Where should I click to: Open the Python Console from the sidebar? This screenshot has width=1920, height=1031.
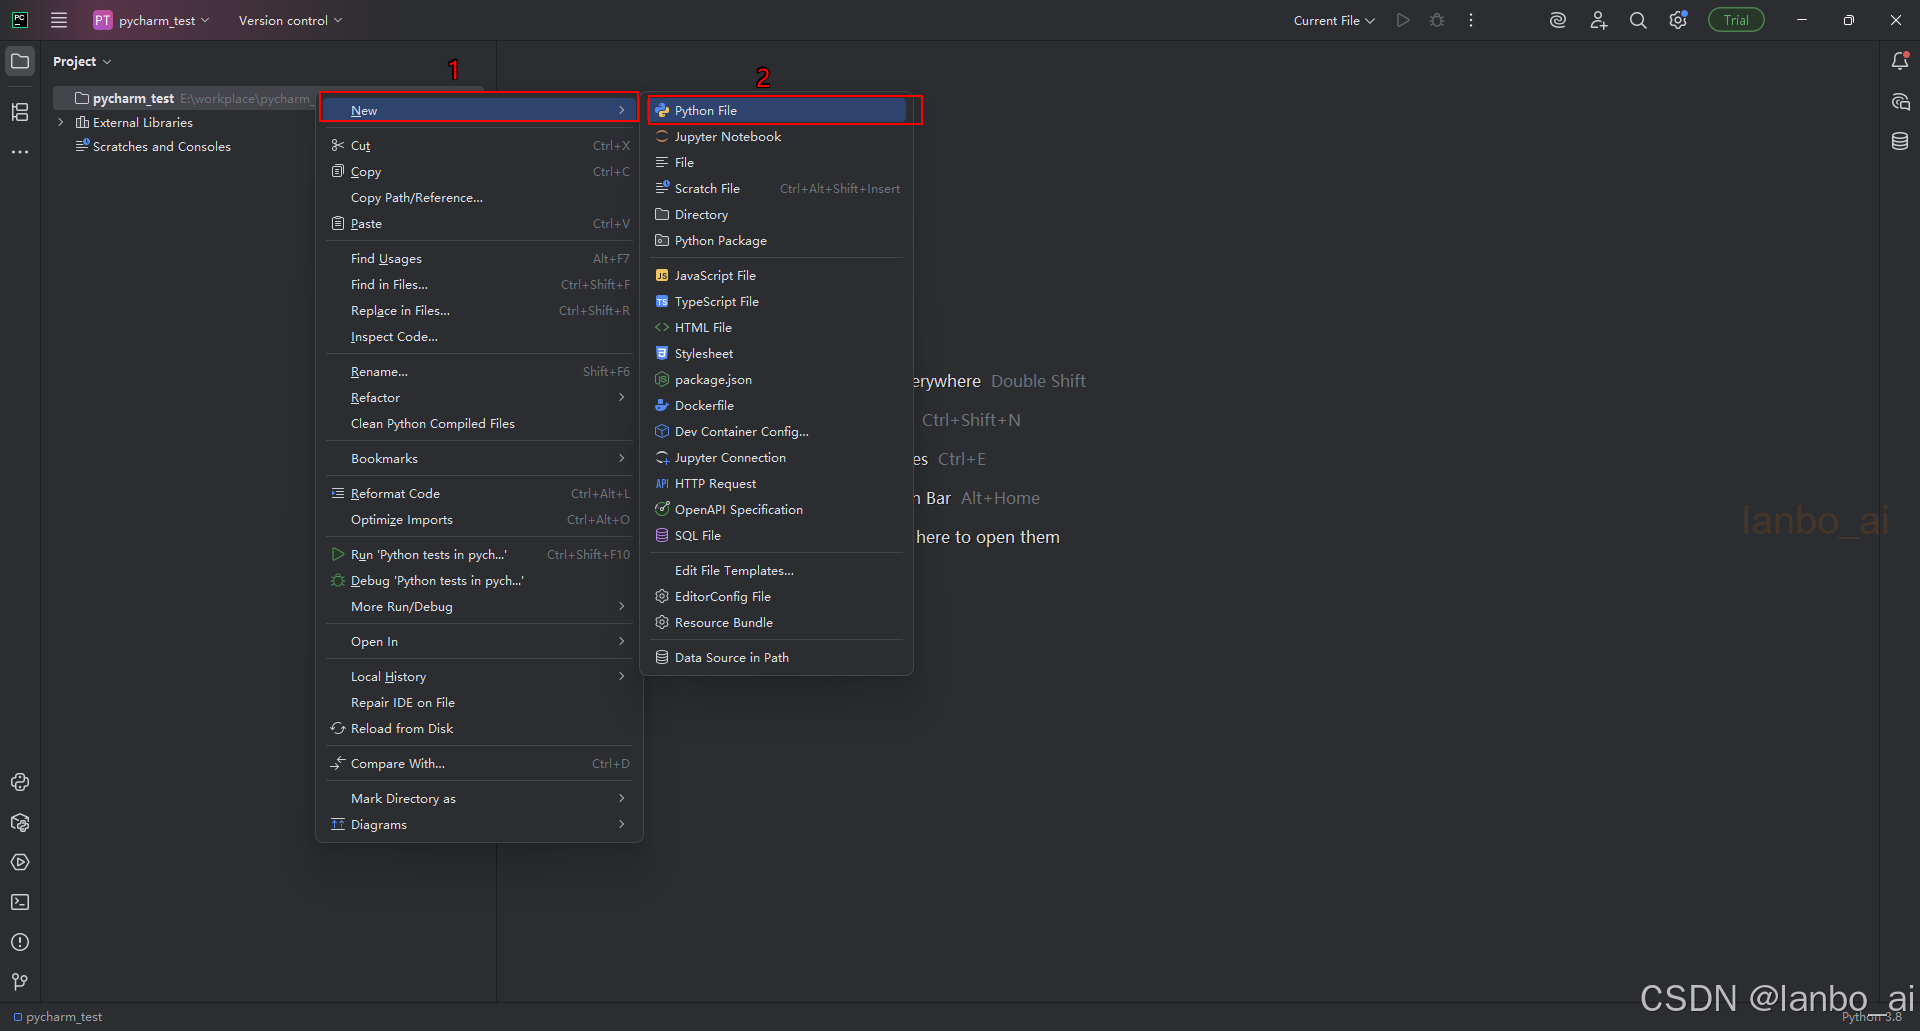(x=20, y=782)
